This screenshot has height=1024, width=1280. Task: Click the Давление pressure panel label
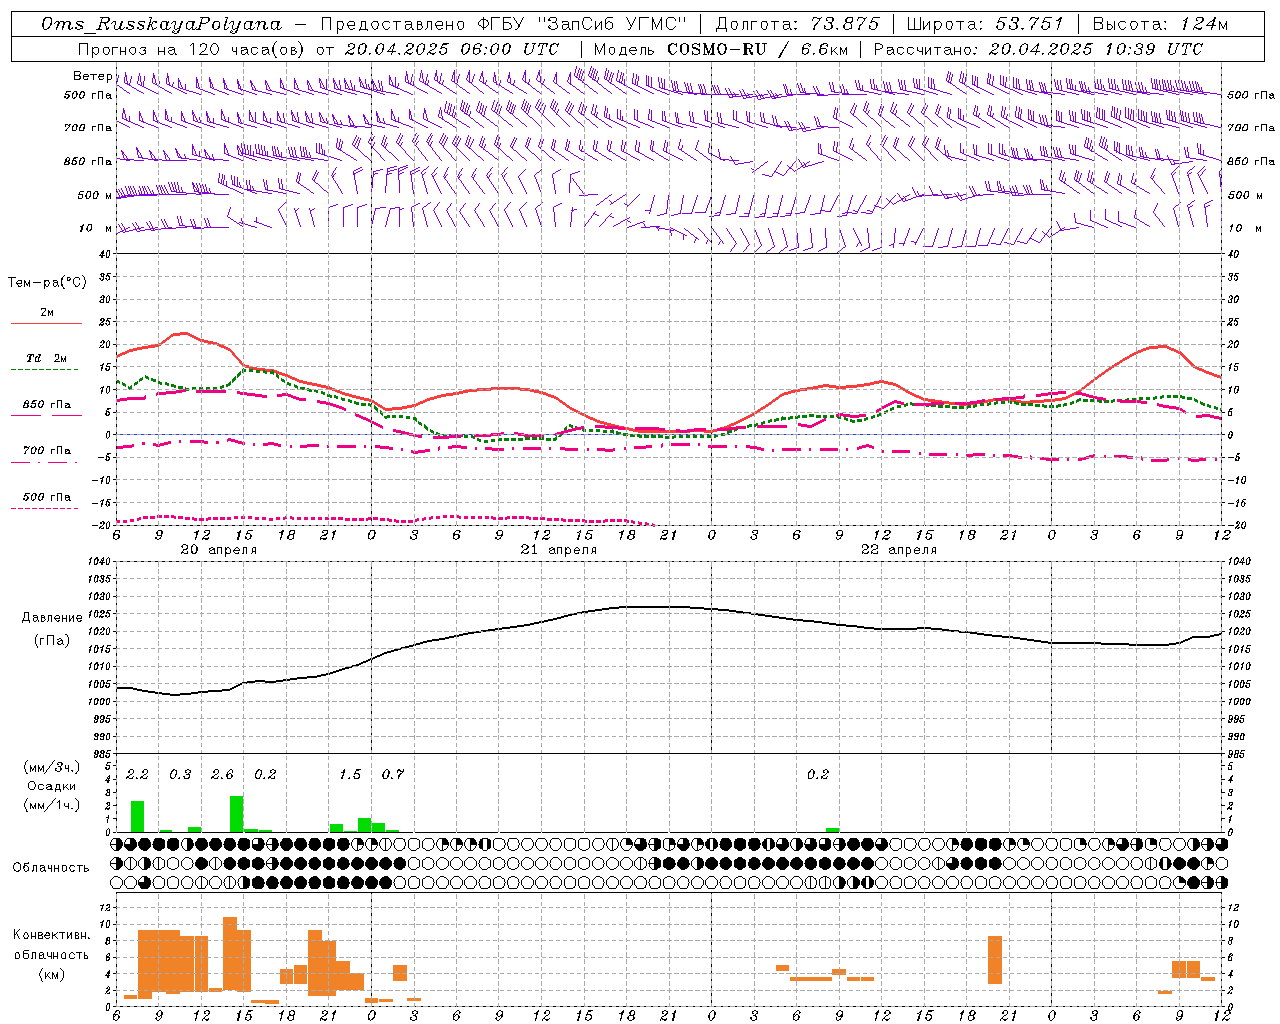52,618
